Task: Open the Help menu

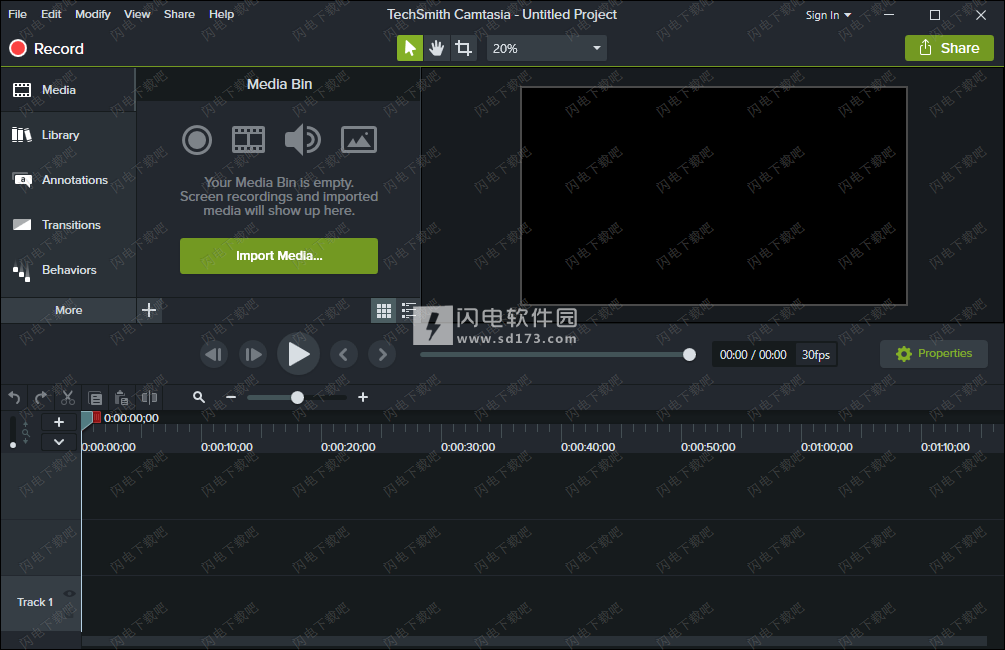Action: click(222, 14)
